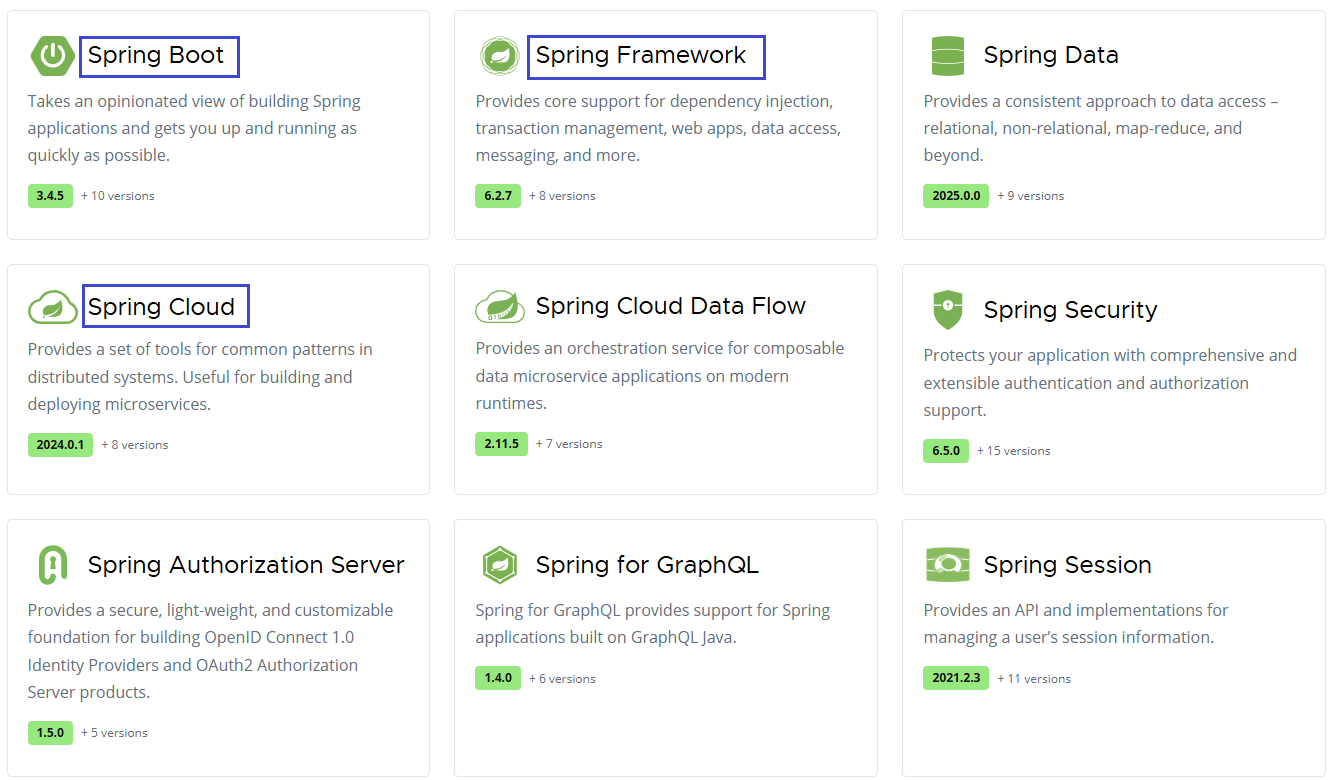Click '+ 7 versions' under Cloud Data Flow
This screenshot has height=780, width=1334.
tap(569, 444)
